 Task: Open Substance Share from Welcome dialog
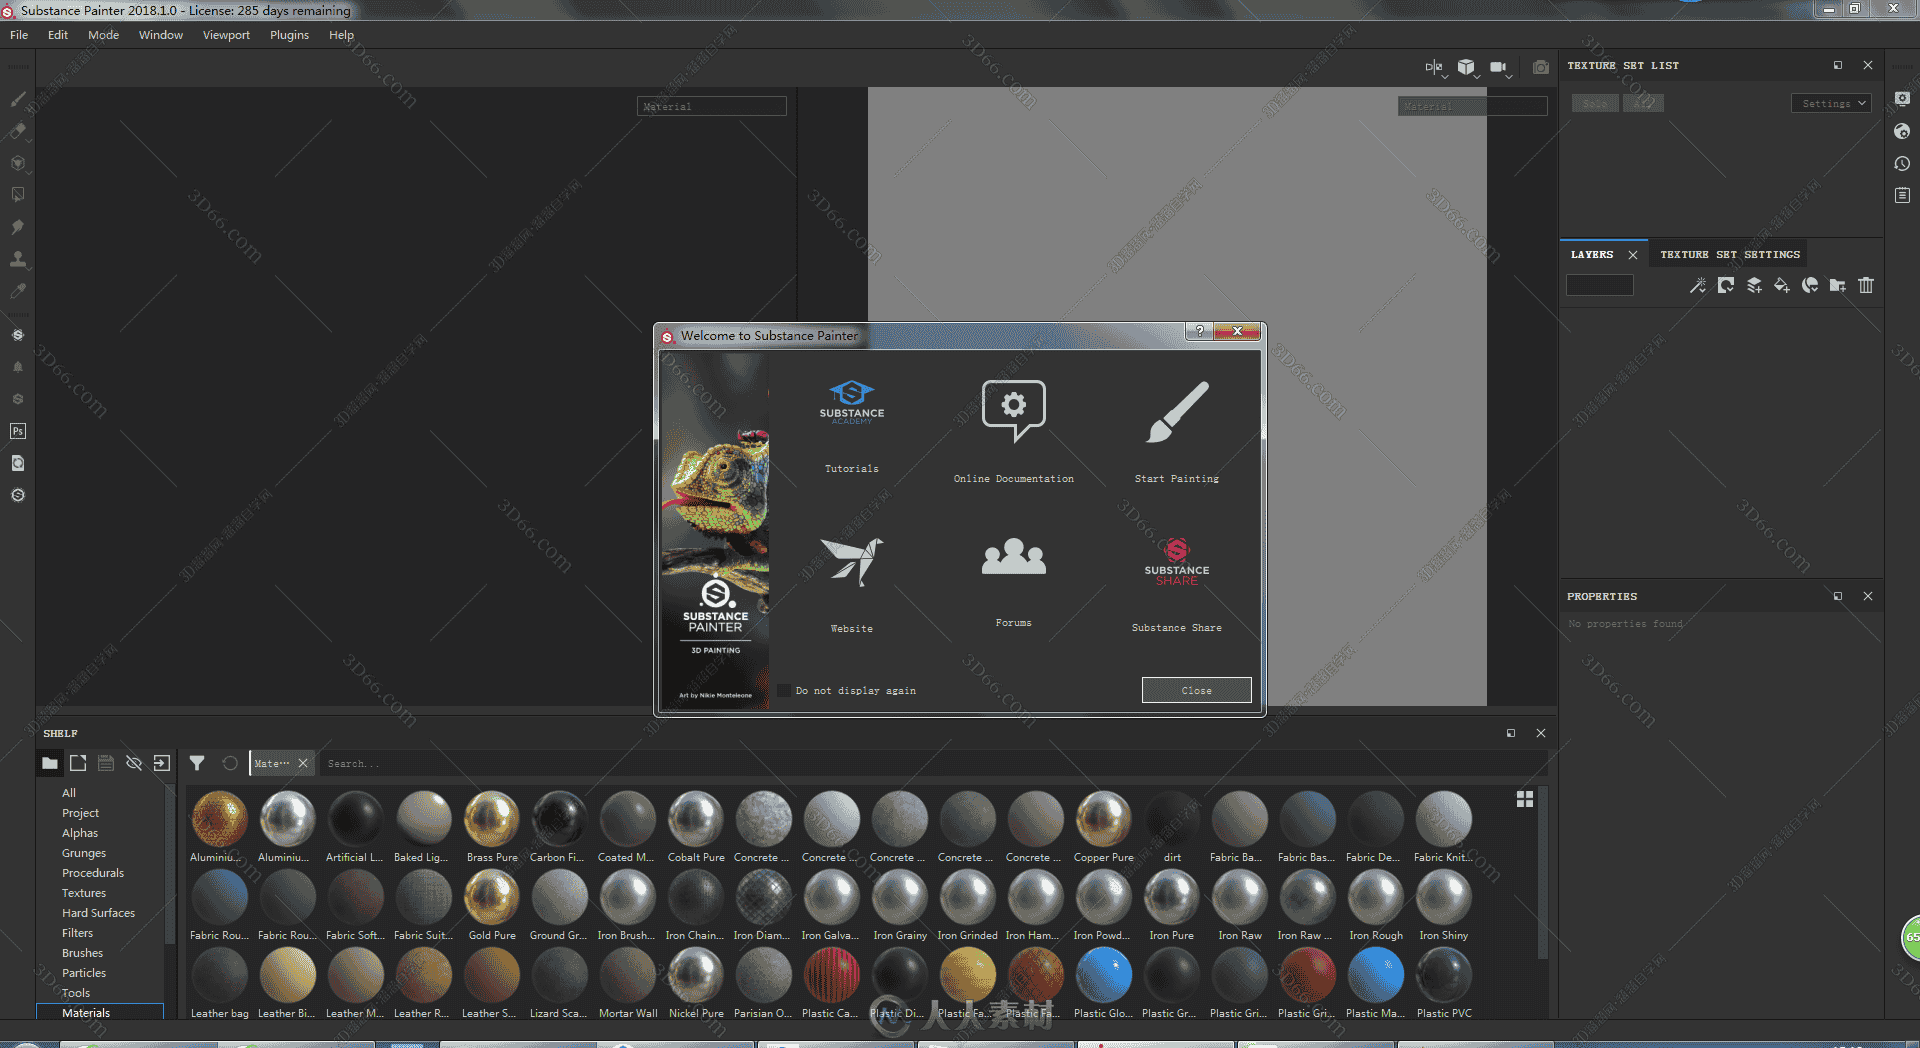1177,585
